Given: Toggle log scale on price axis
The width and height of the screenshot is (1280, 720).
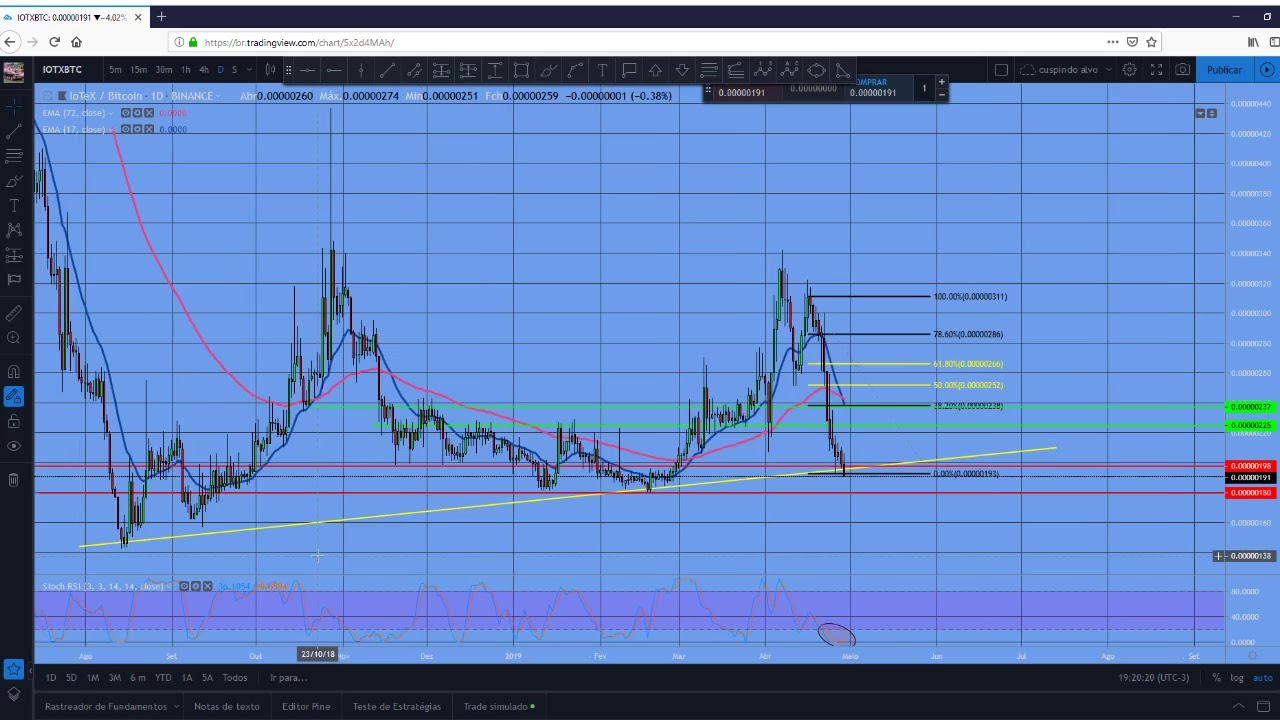Looking at the screenshot, I should [x=1237, y=678].
